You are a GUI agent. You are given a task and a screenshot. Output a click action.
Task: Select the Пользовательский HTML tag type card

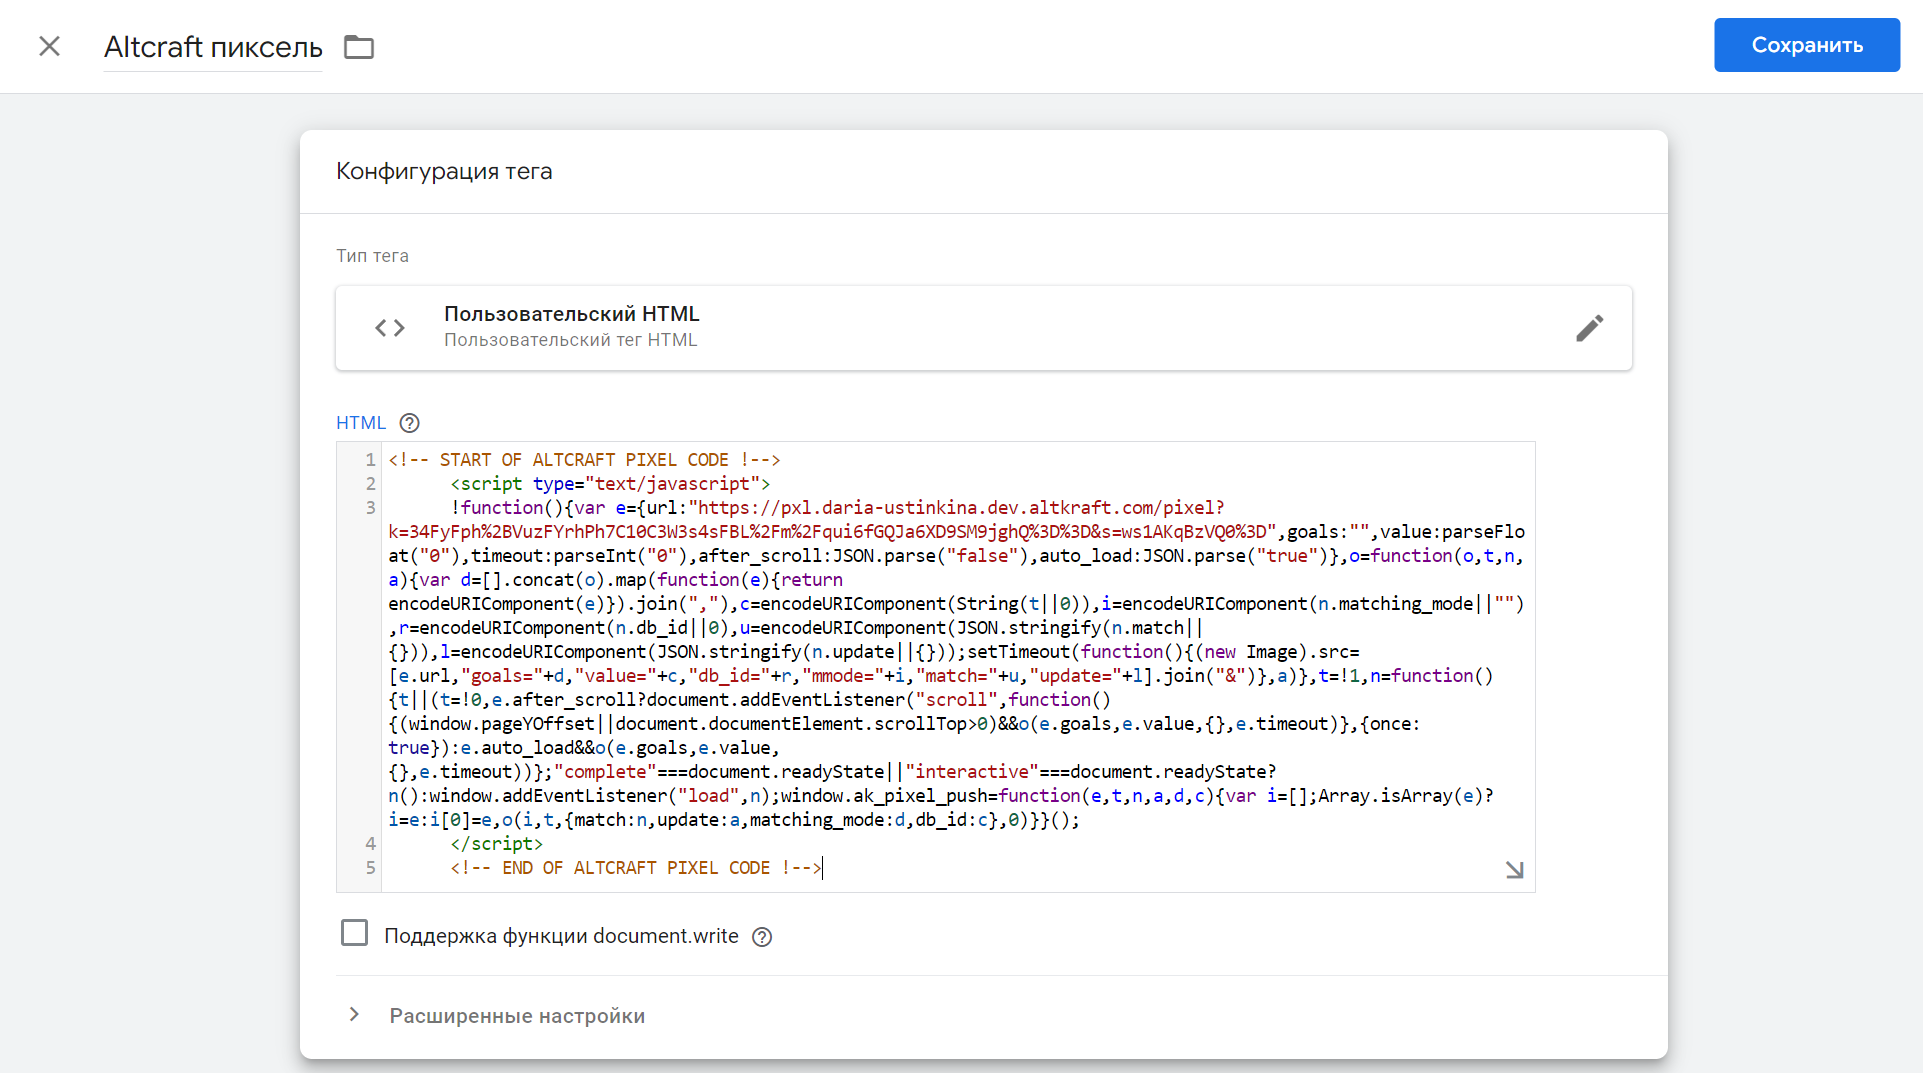(x=983, y=328)
